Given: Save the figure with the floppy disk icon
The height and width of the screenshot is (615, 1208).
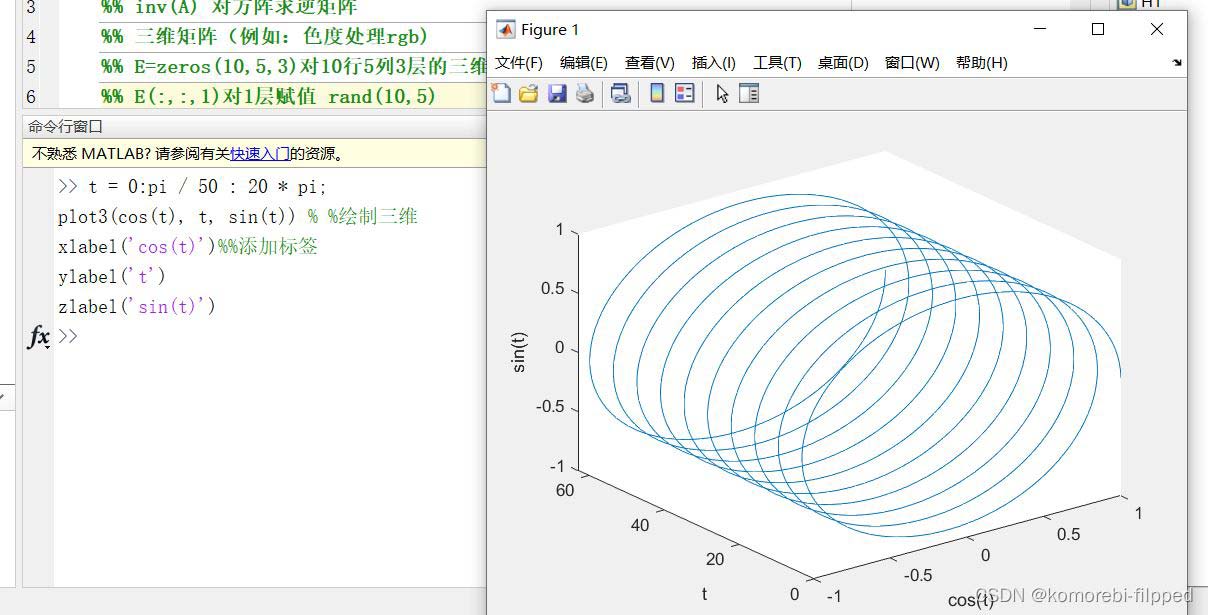Looking at the screenshot, I should coord(557,94).
